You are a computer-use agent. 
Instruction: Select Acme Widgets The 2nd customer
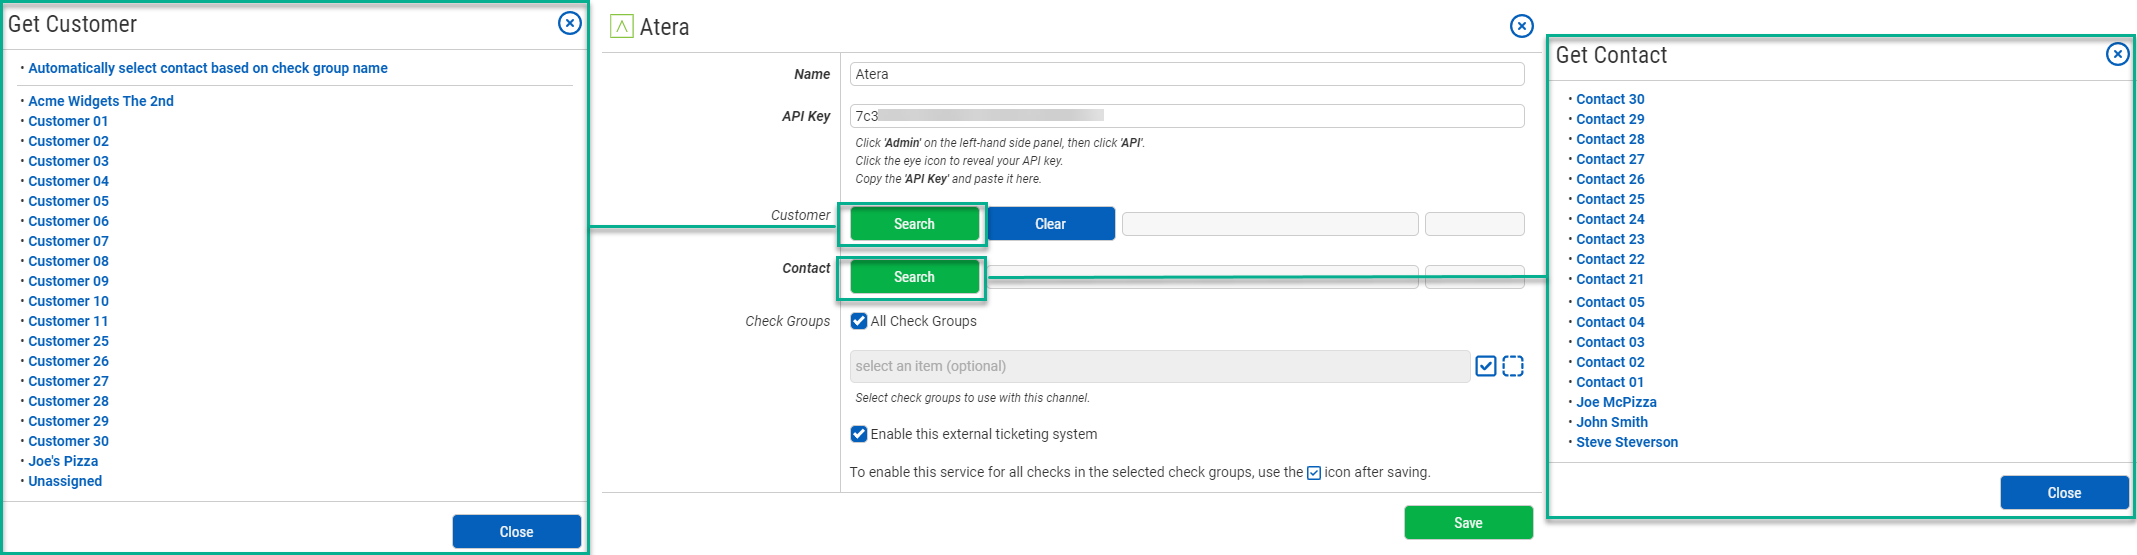pyautogui.click(x=101, y=101)
